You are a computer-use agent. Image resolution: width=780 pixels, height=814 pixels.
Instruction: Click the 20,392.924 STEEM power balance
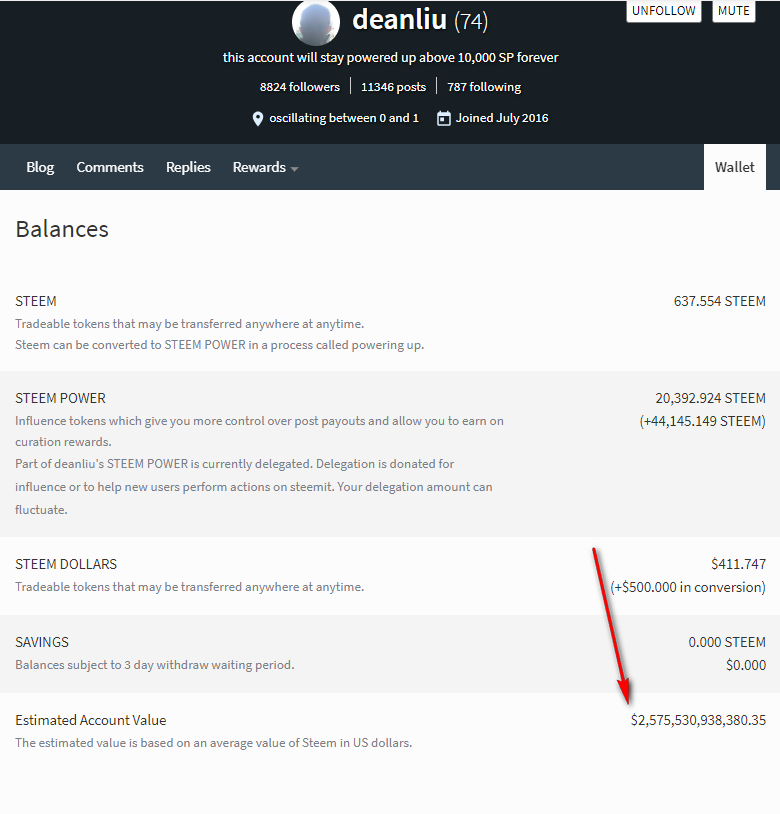click(710, 398)
